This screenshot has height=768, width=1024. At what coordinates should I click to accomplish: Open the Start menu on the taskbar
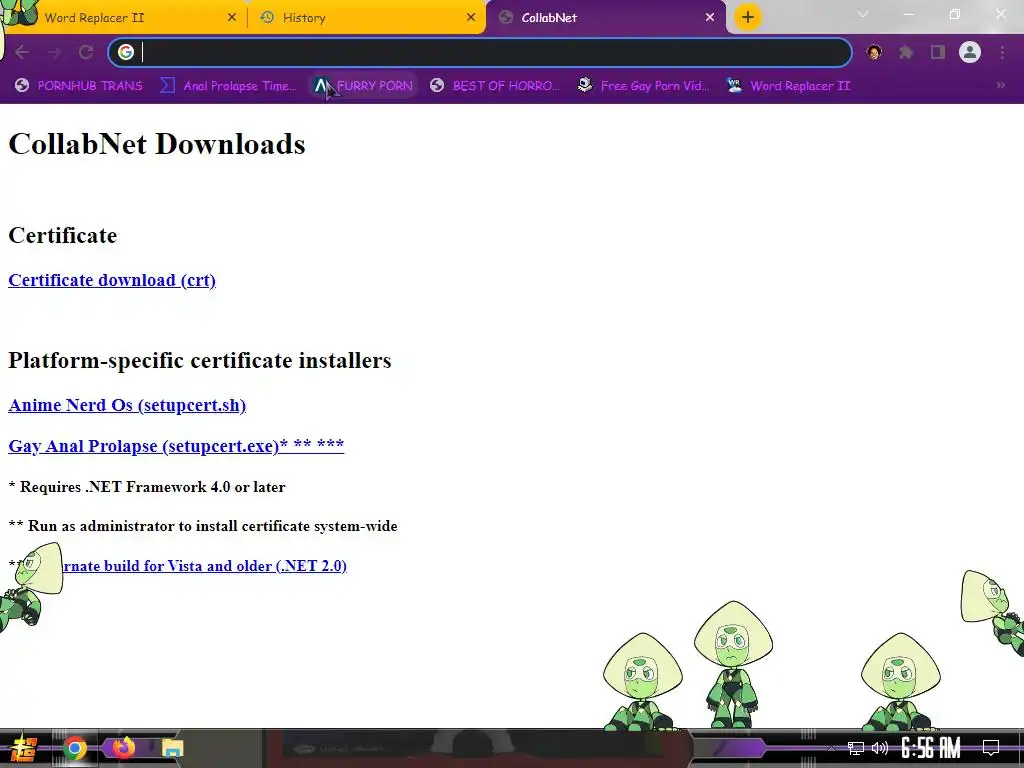click(x=24, y=748)
